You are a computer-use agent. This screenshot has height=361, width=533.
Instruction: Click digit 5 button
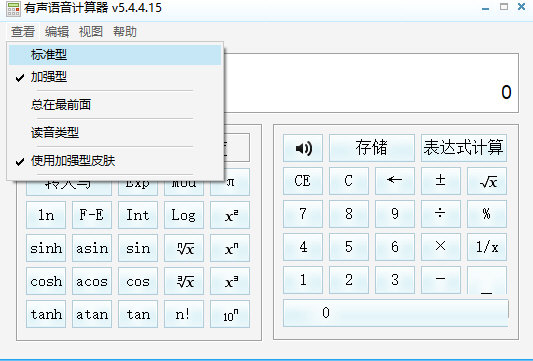point(349,247)
